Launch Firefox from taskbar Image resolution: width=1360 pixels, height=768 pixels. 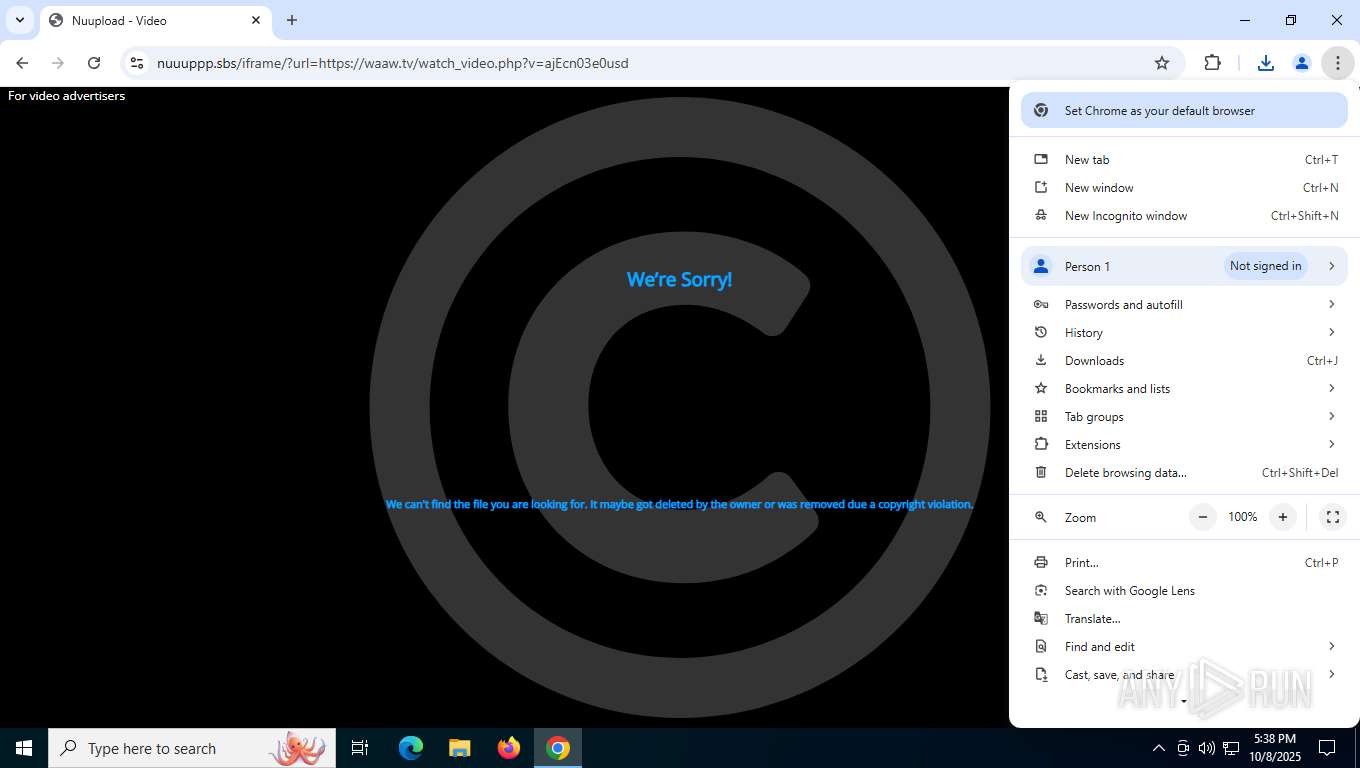tap(509, 748)
